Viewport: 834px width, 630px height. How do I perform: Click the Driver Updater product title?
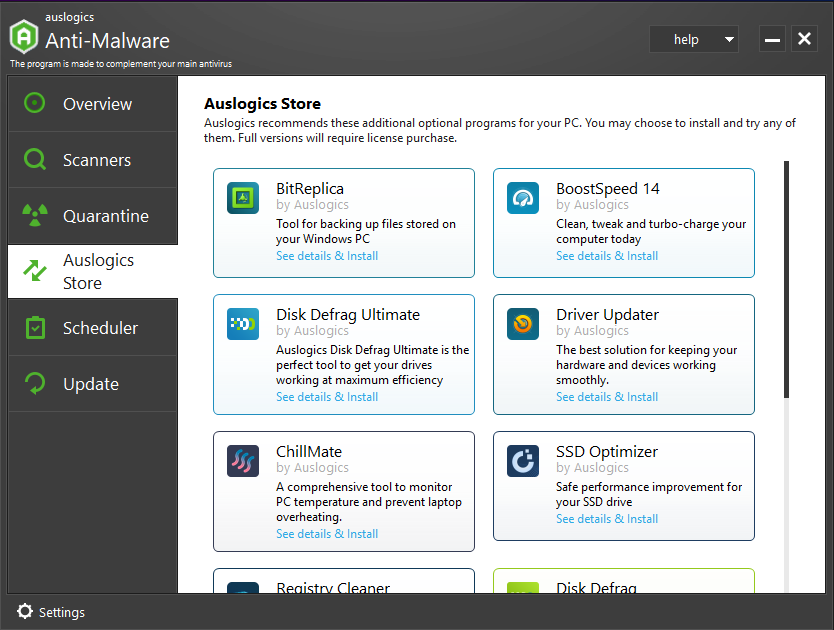607,314
